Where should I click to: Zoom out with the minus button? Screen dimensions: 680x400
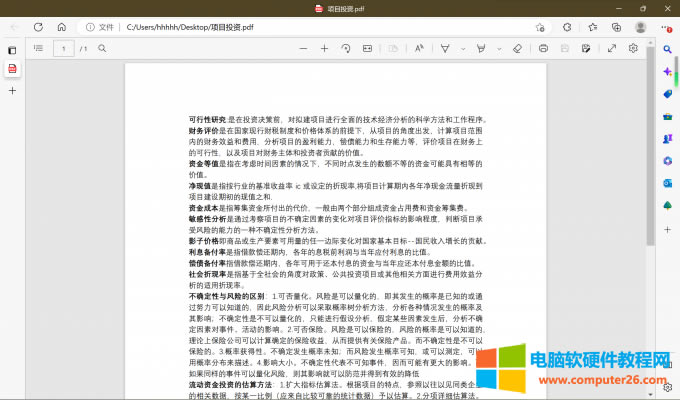(x=301, y=48)
